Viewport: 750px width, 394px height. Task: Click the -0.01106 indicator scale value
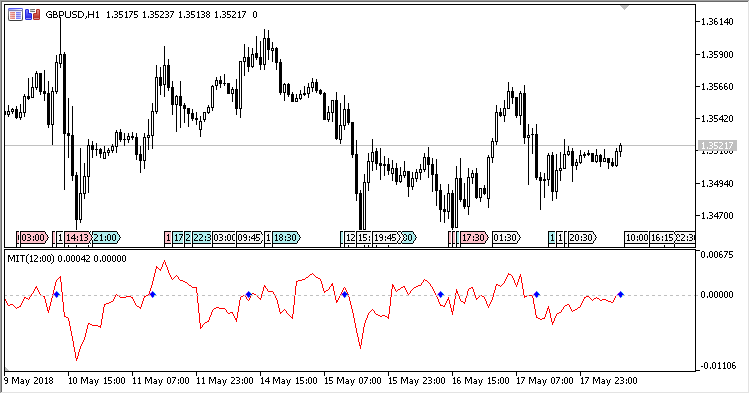(717, 366)
